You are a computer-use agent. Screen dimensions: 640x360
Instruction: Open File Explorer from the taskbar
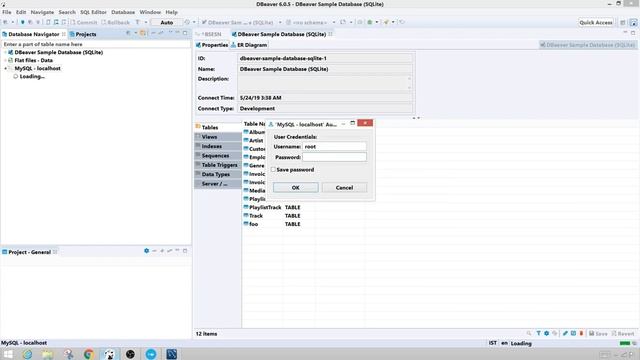pos(47,354)
